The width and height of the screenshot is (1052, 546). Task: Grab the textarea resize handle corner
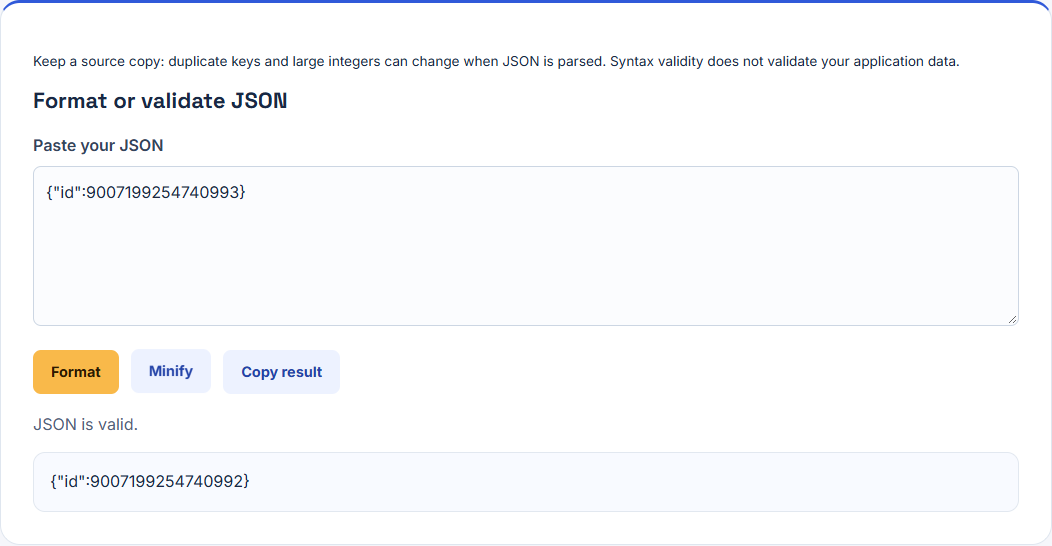[1012, 319]
